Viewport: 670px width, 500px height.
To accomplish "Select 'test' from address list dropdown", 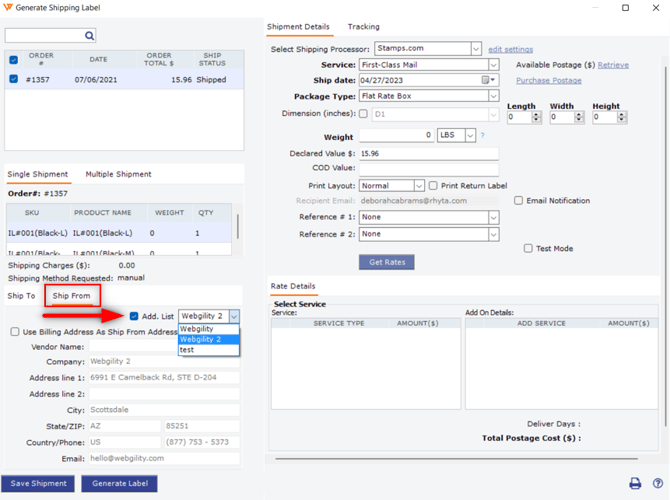I will pyautogui.click(x=187, y=350).
